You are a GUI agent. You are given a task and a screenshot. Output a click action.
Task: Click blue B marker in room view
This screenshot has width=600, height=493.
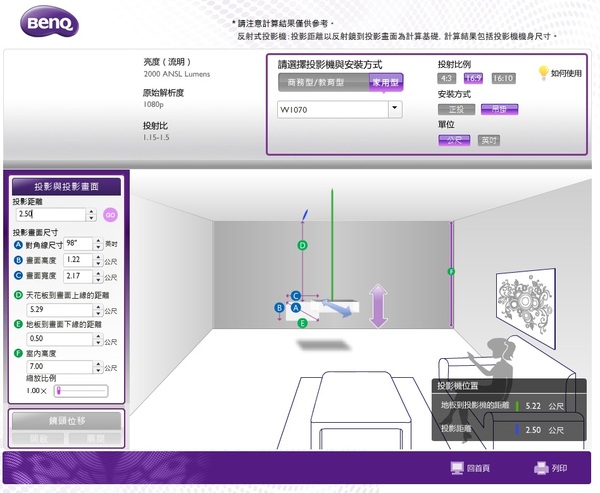click(279, 307)
